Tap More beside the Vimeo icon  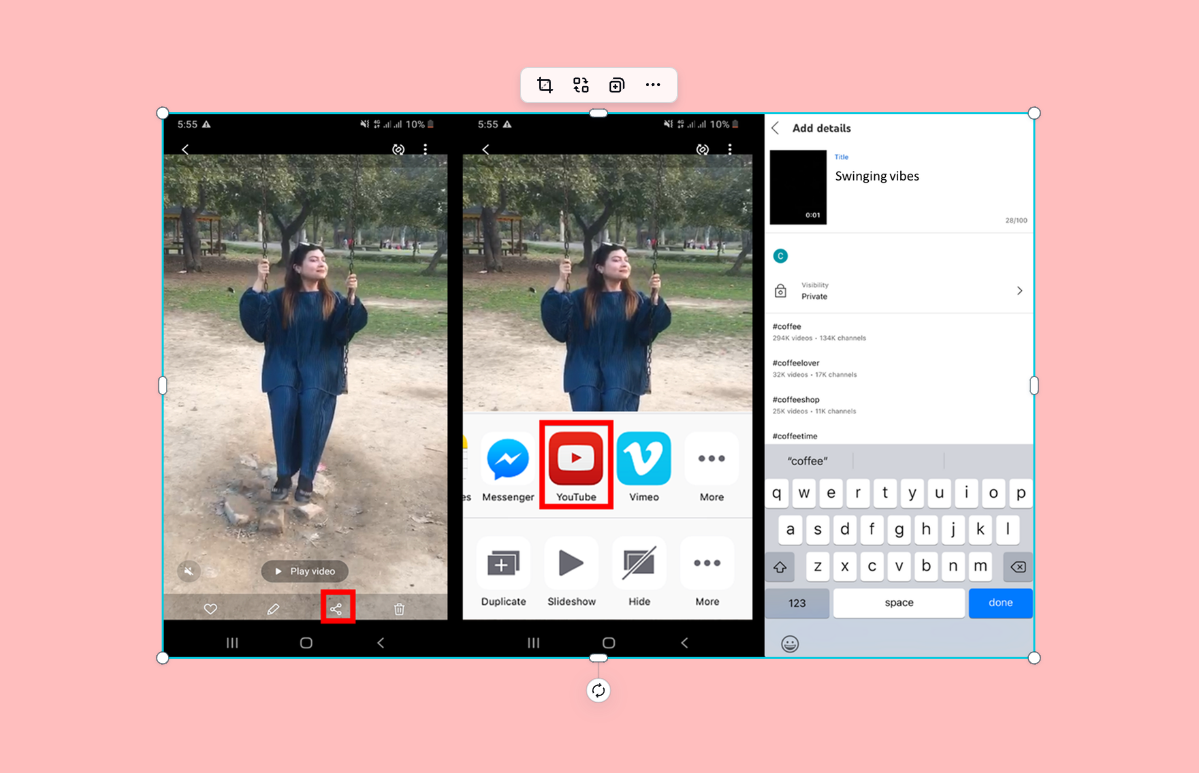711,459
